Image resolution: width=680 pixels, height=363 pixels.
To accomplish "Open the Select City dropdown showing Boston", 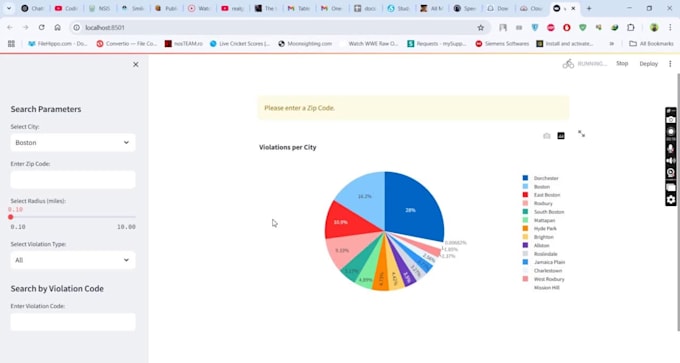I will (73, 143).
